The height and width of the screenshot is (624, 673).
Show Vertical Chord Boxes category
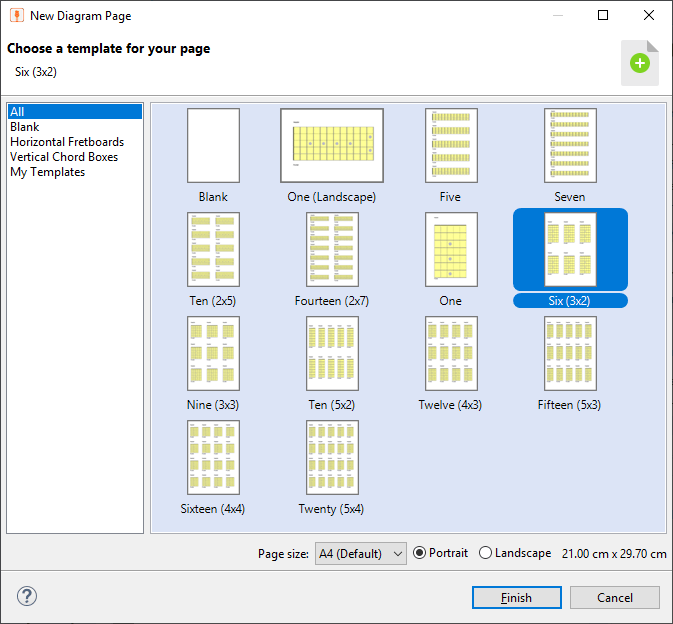click(64, 157)
